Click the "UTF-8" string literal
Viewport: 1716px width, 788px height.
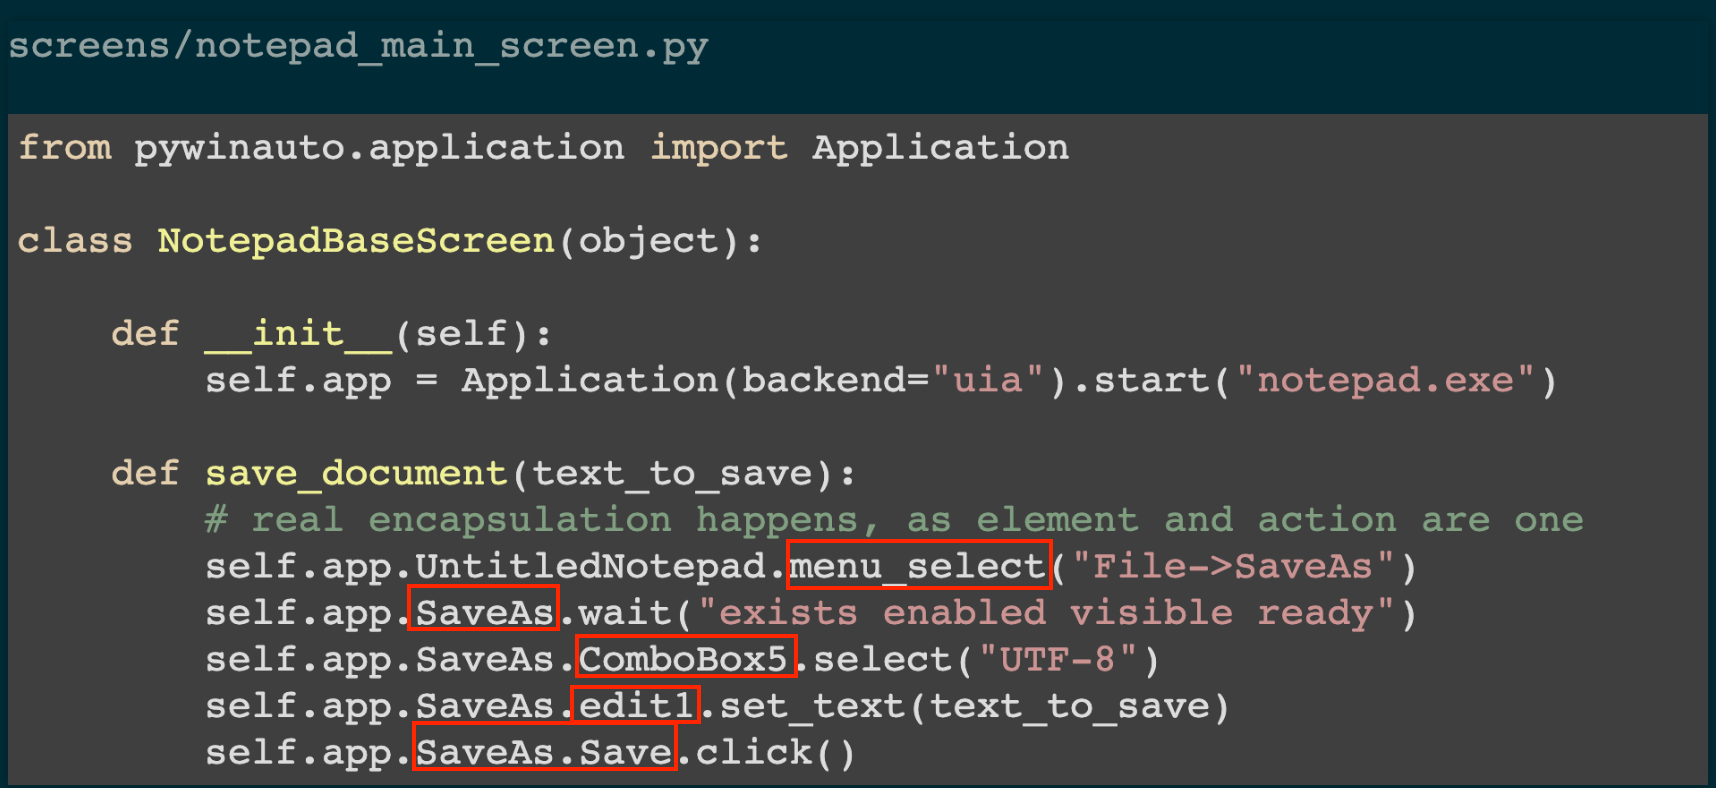(1058, 659)
